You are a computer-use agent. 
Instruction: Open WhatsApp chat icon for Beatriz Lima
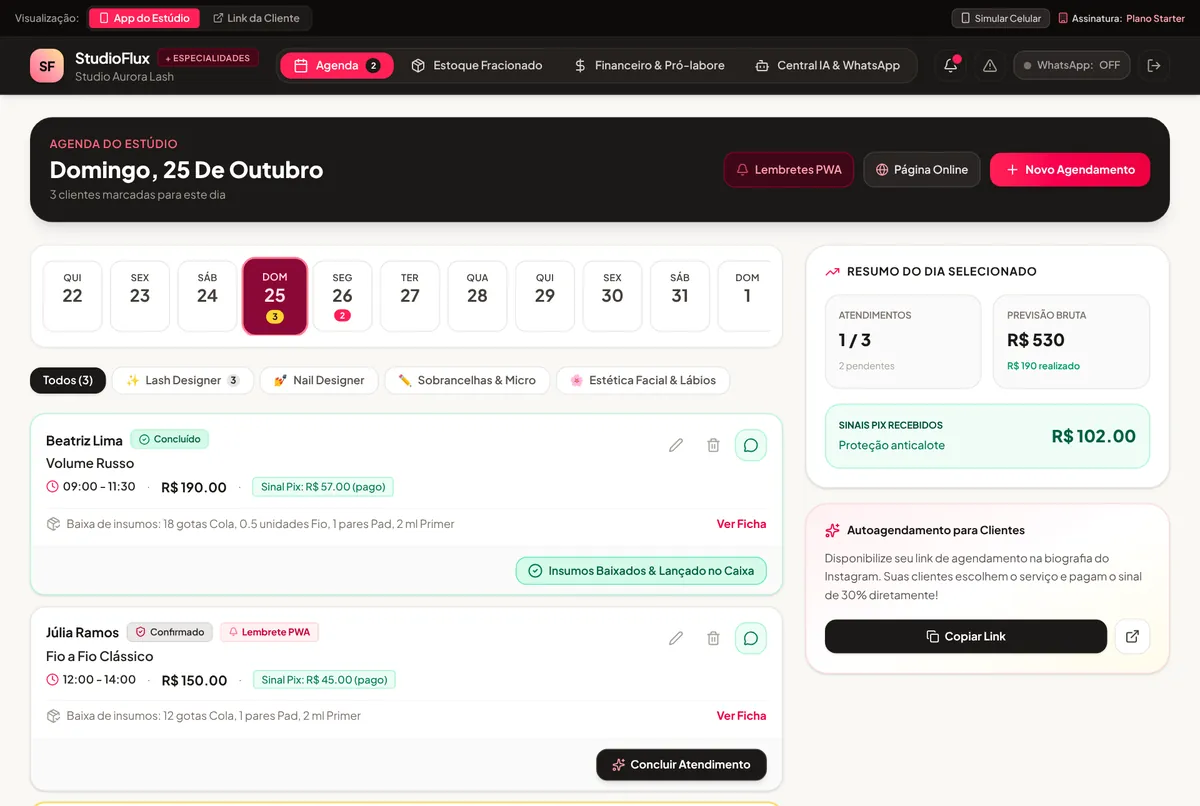pos(751,445)
